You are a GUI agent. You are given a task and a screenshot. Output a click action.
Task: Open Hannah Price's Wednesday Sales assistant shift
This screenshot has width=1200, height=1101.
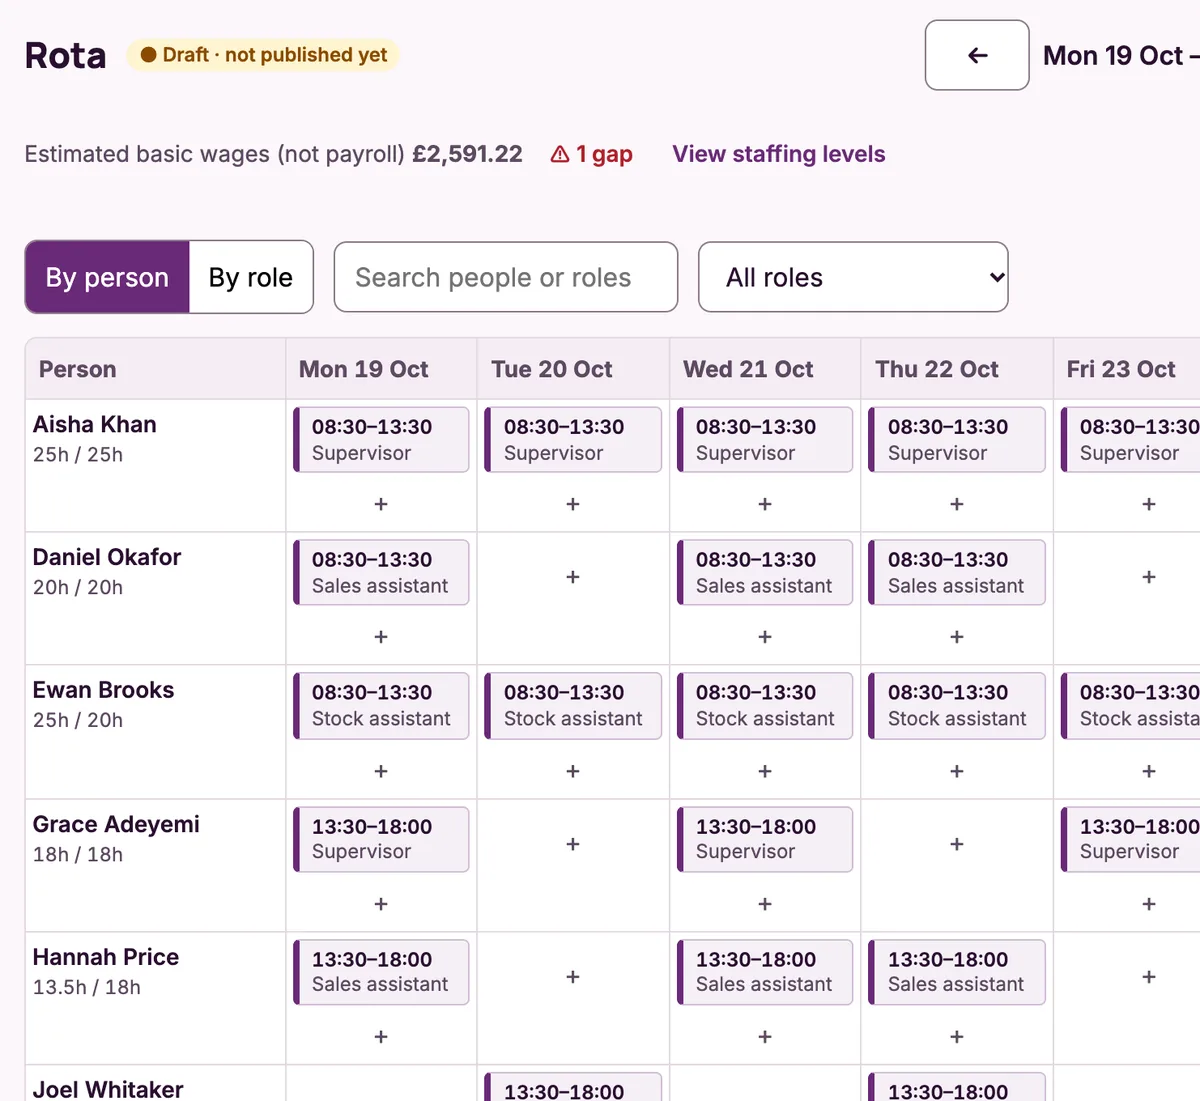(765, 972)
